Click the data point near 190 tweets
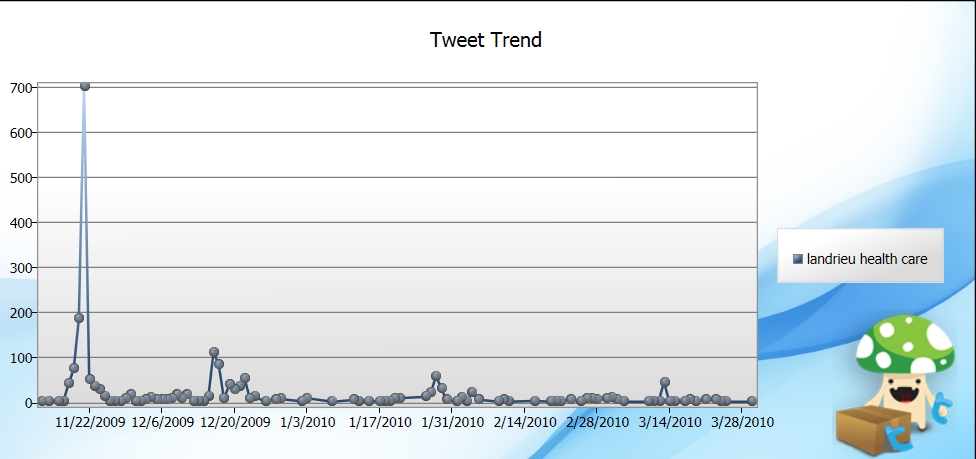 79,318
